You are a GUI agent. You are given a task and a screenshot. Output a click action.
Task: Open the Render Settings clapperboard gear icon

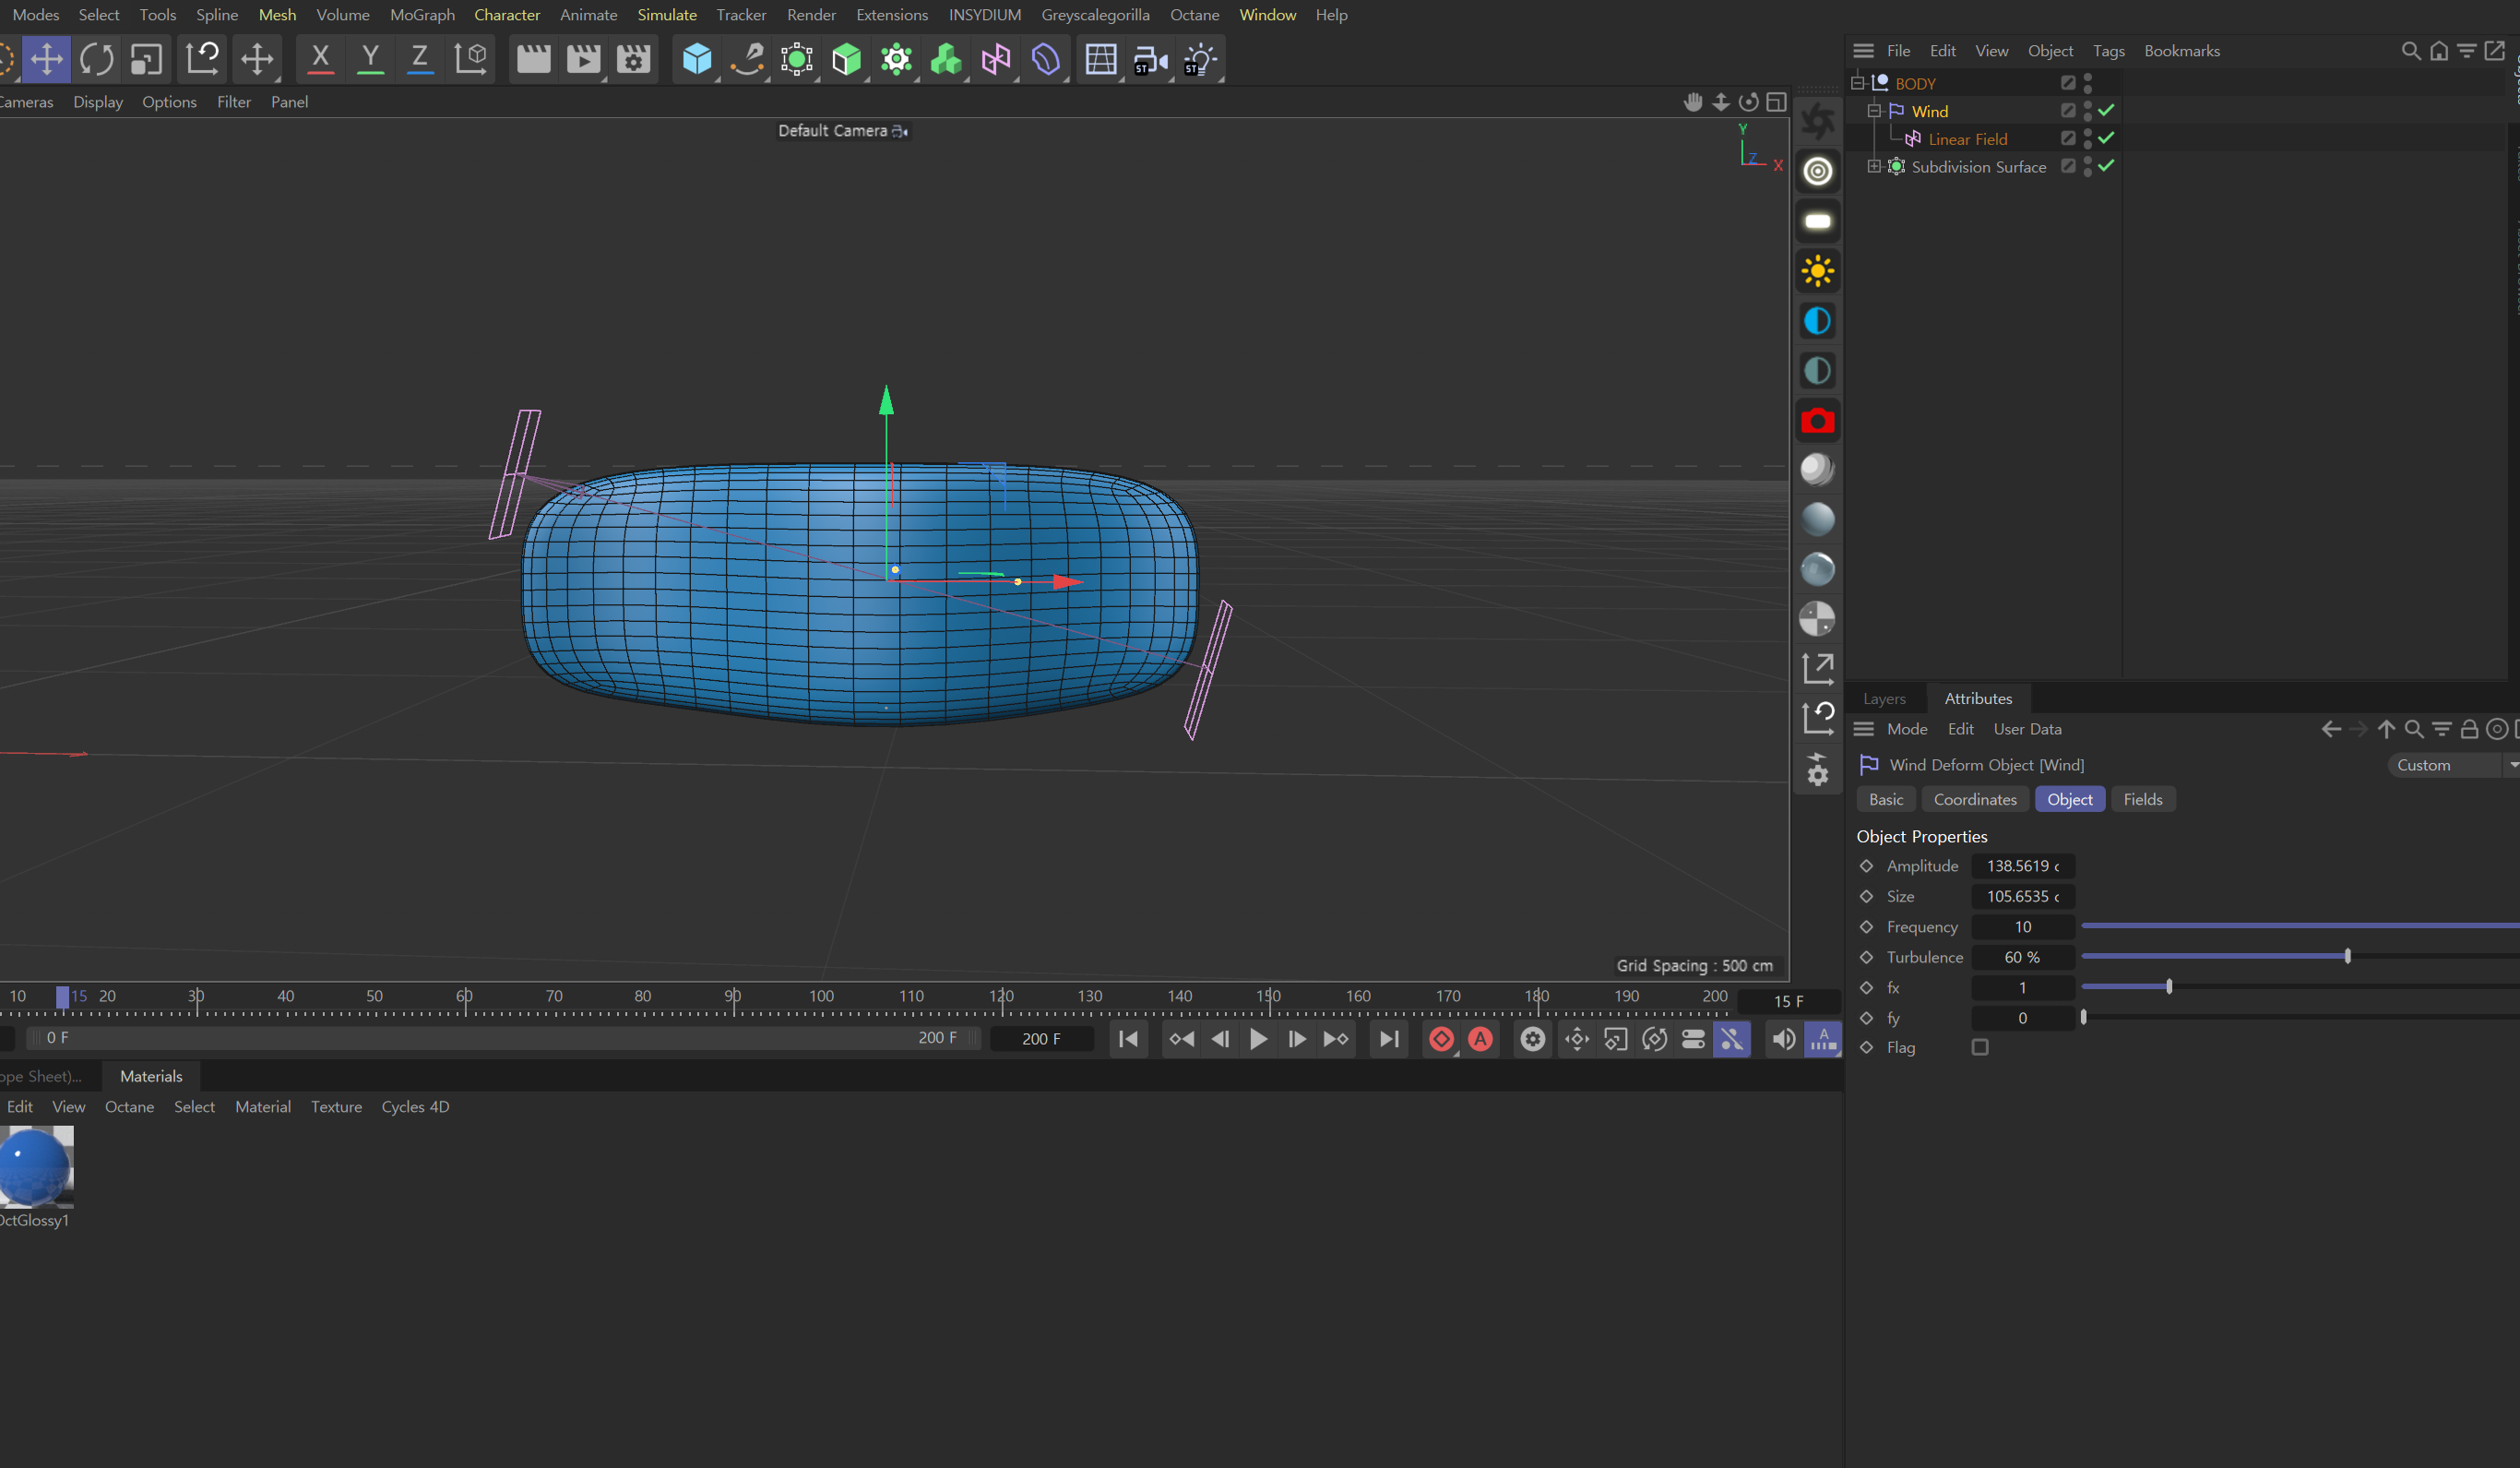click(x=633, y=59)
